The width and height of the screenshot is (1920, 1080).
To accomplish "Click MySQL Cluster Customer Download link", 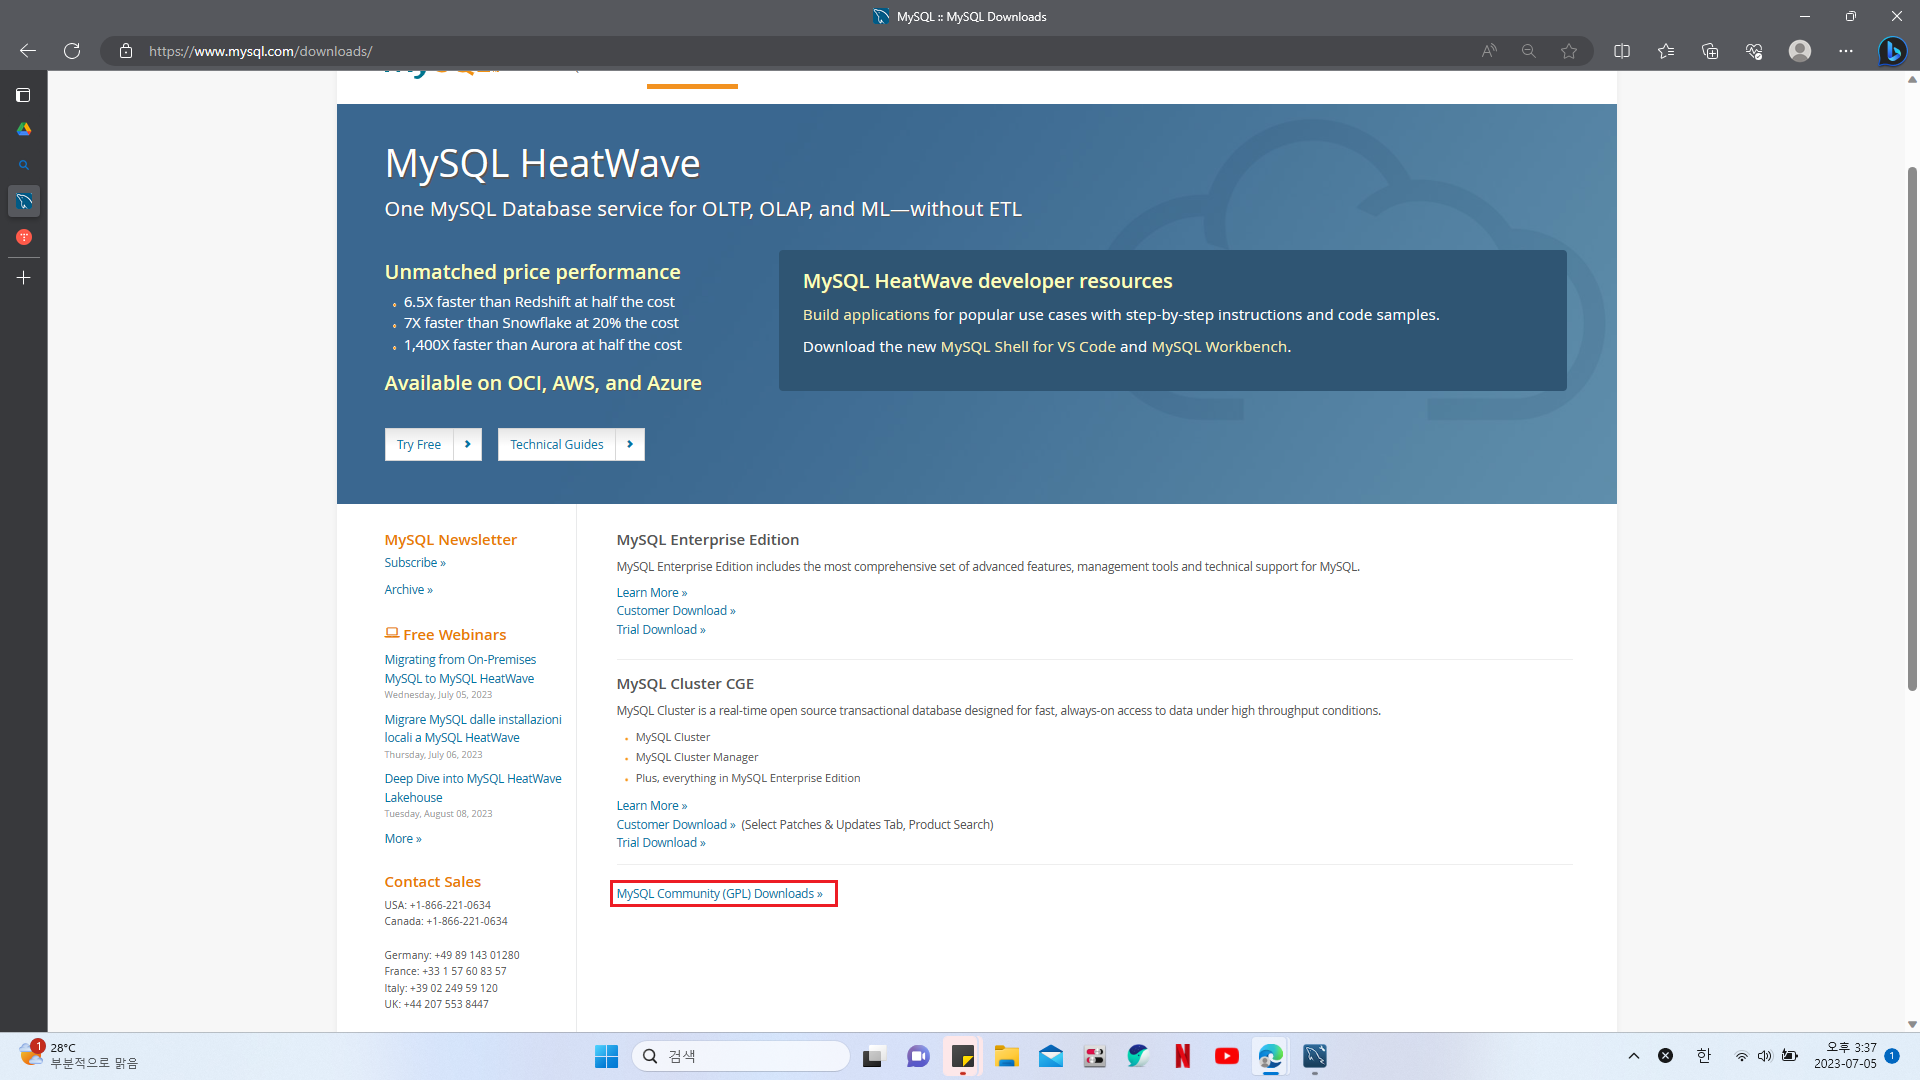I will pyautogui.click(x=676, y=824).
